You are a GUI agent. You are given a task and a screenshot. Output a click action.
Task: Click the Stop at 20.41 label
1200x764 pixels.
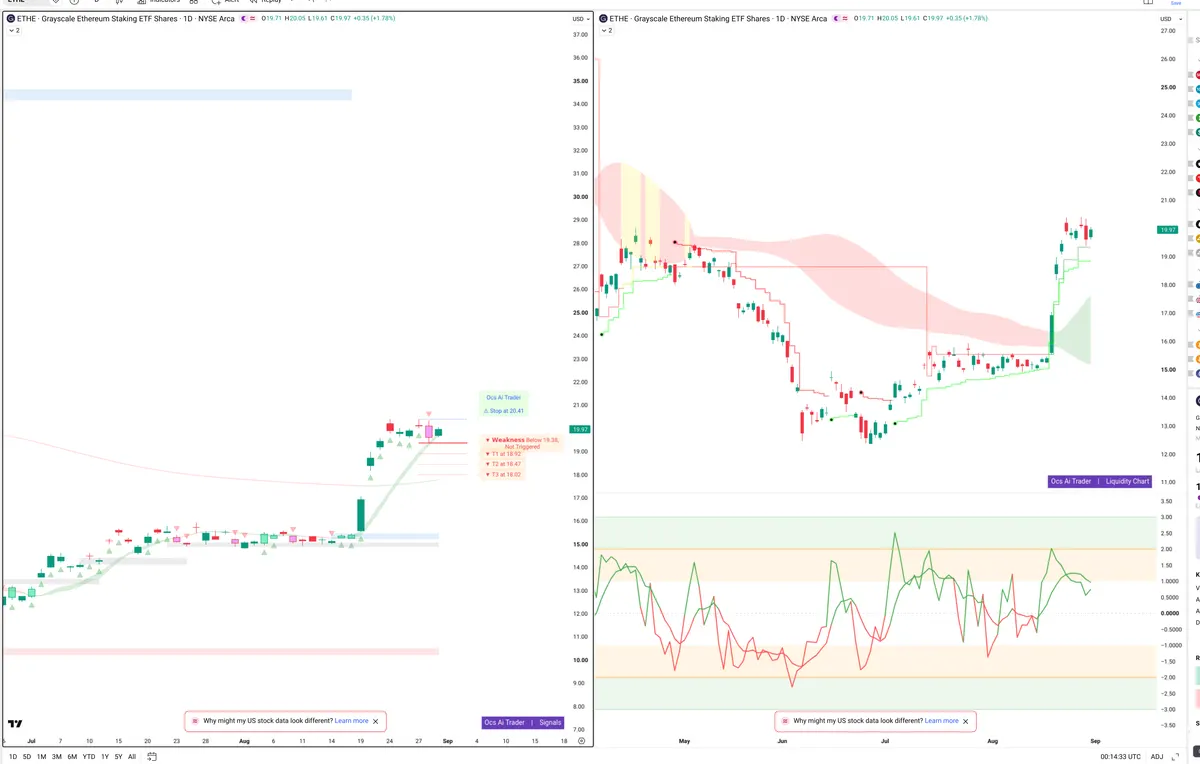coord(505,410)
